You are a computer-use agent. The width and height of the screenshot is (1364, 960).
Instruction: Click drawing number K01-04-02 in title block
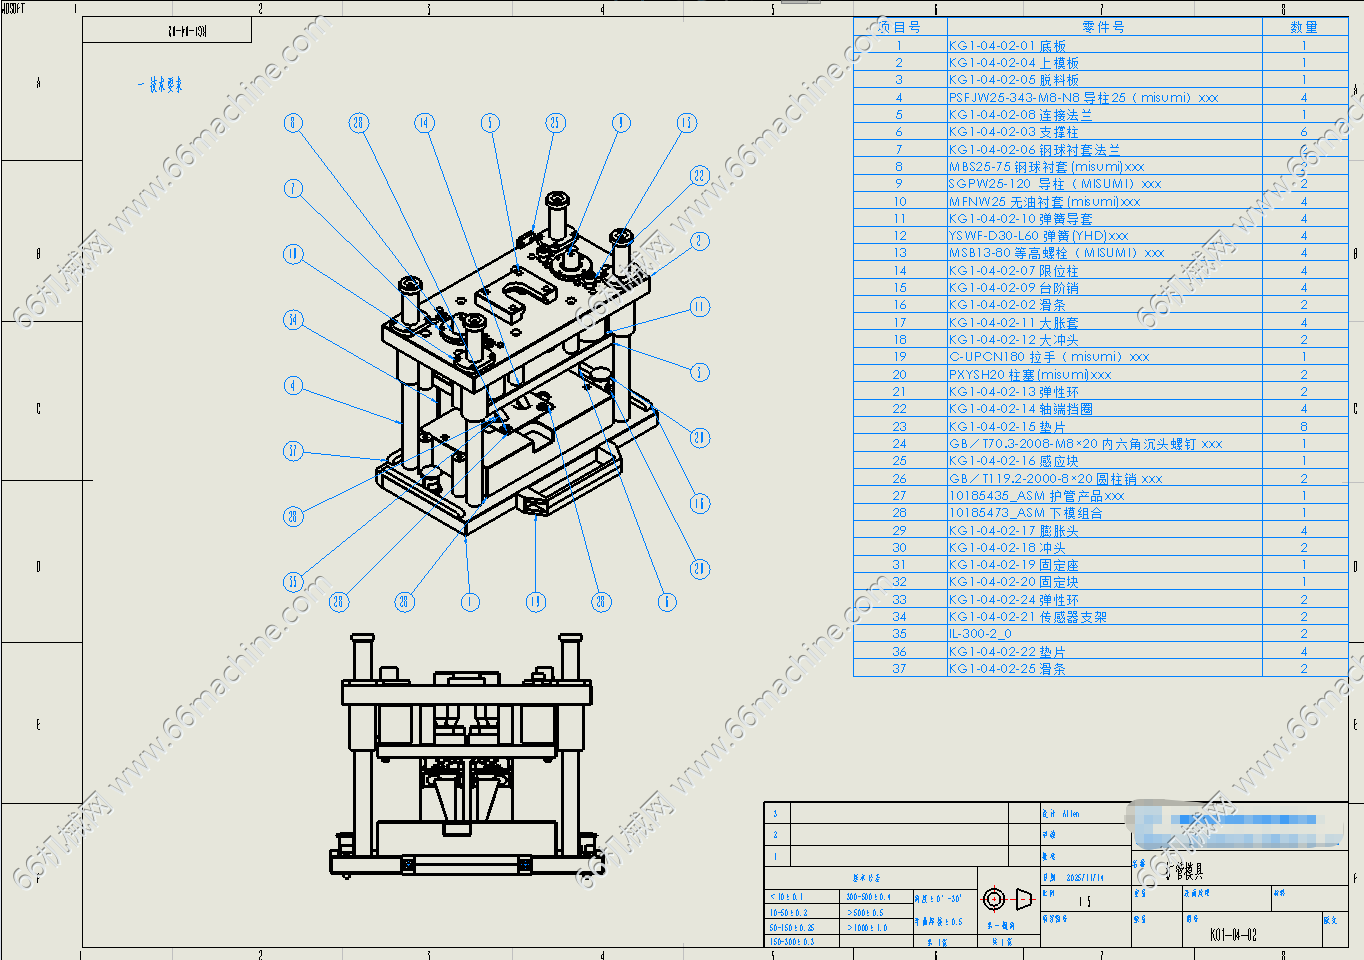(1232, 935)
